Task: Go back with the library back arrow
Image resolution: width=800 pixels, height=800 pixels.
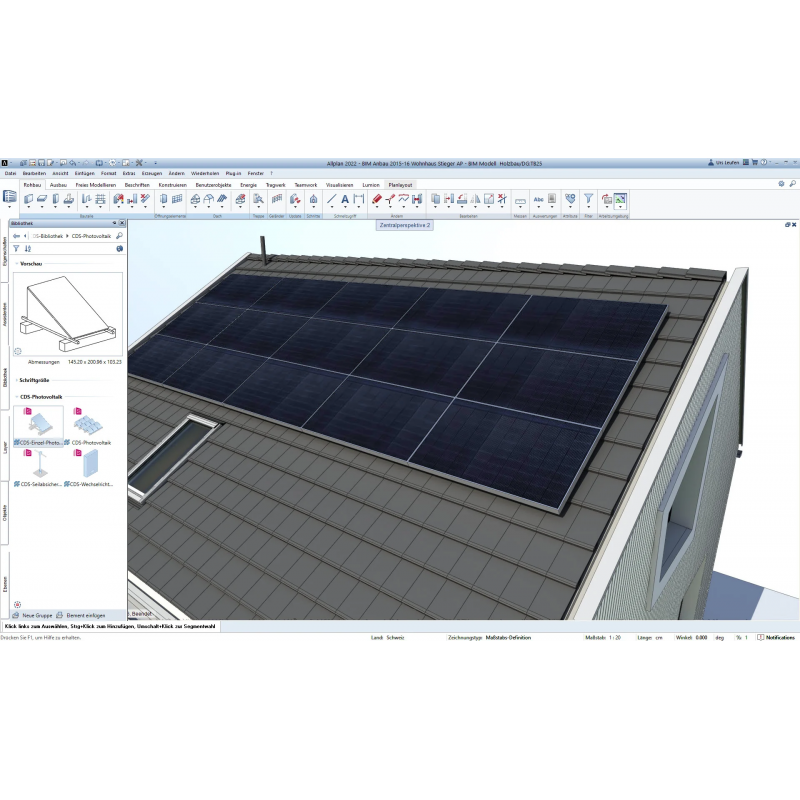Action: [16, 236]
